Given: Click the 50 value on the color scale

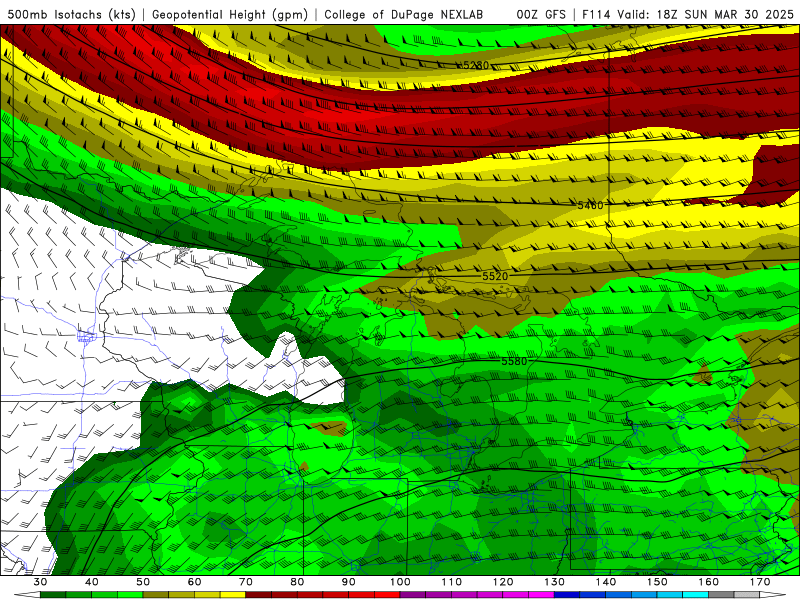Looking at the screenshot, I should [143, 582].
